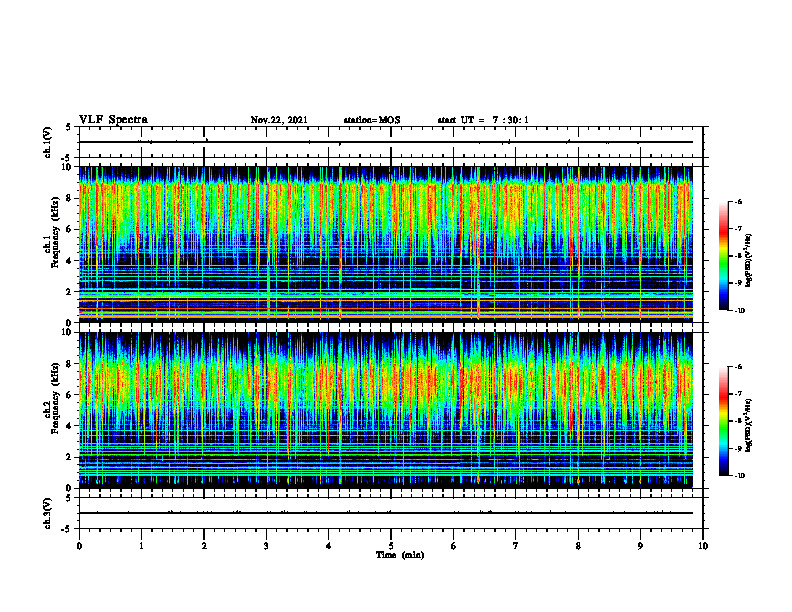Screen dimensions: 792x612
Task: Click the ch.2 spectrogram color bar
Action: (724, 421)
